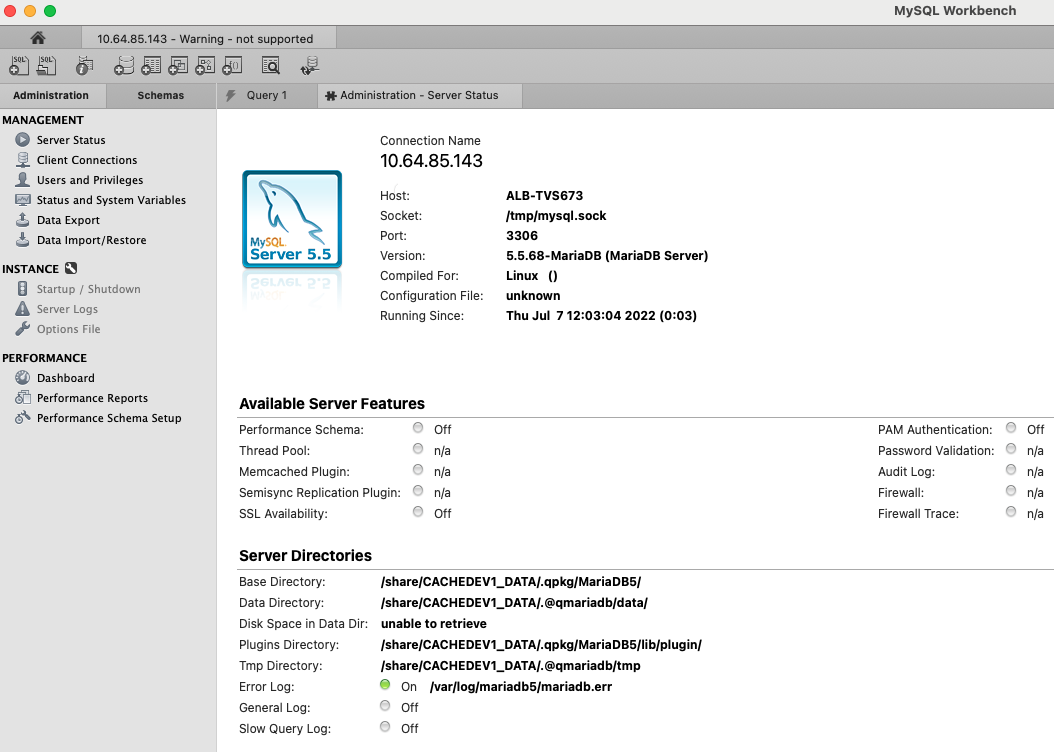Switch to the Schemas sidebar tab
Viewport: 1054px width, 752px height.
click(x=161, y=95)
